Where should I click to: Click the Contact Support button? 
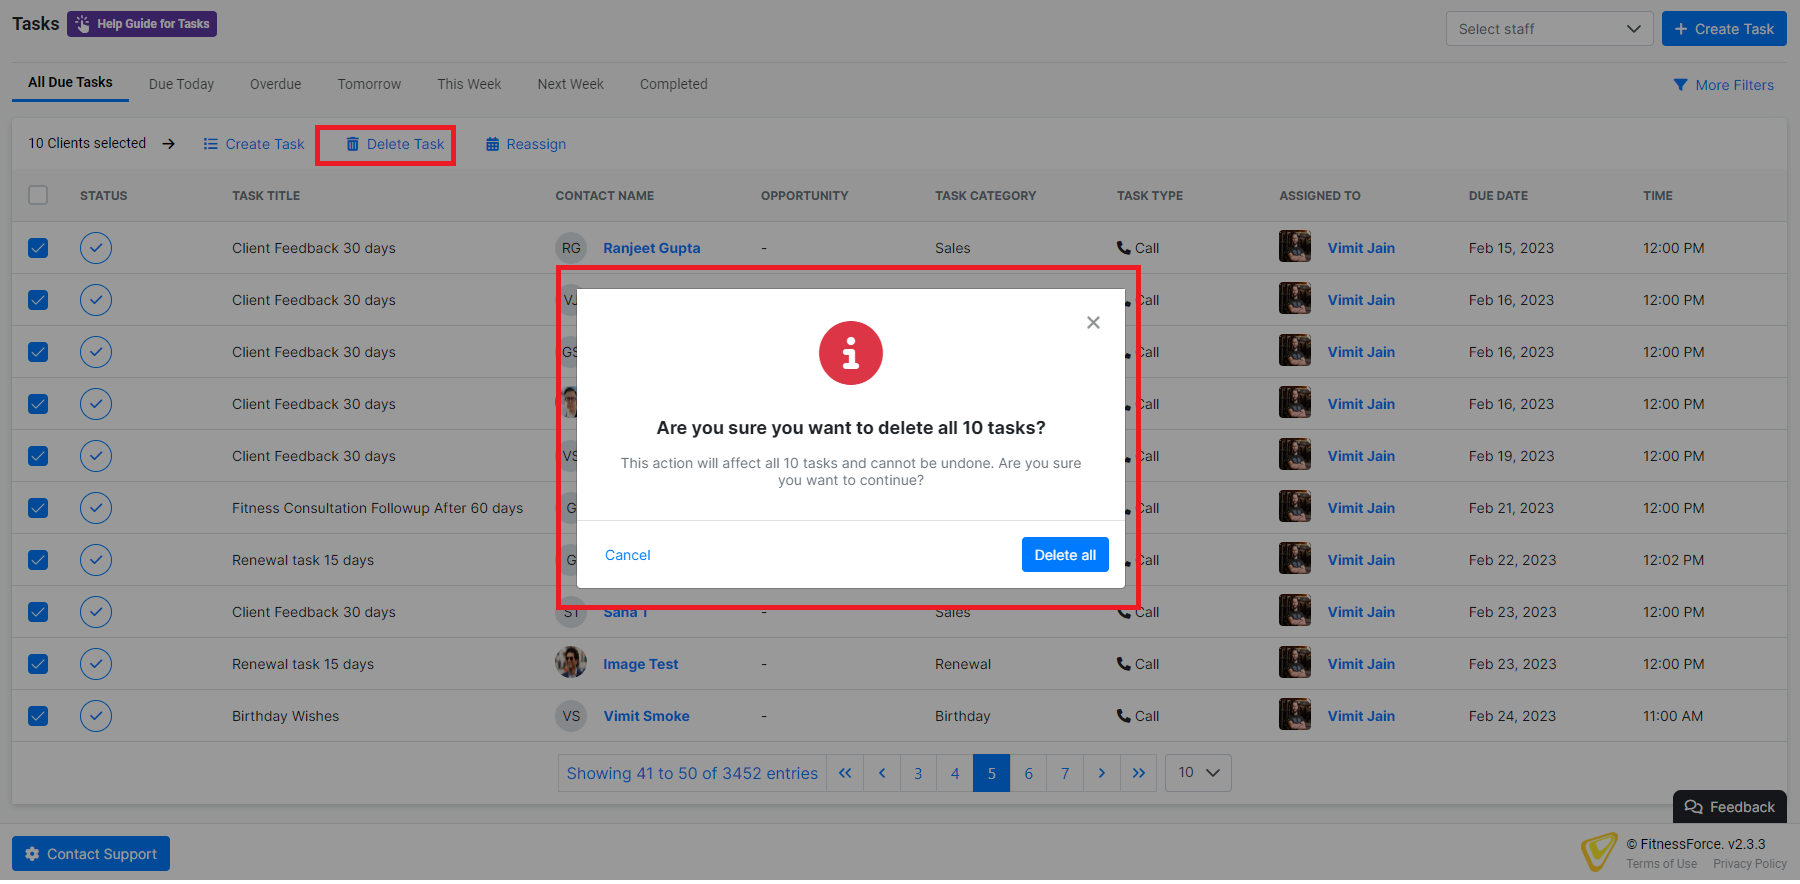[x=91, y=854]
